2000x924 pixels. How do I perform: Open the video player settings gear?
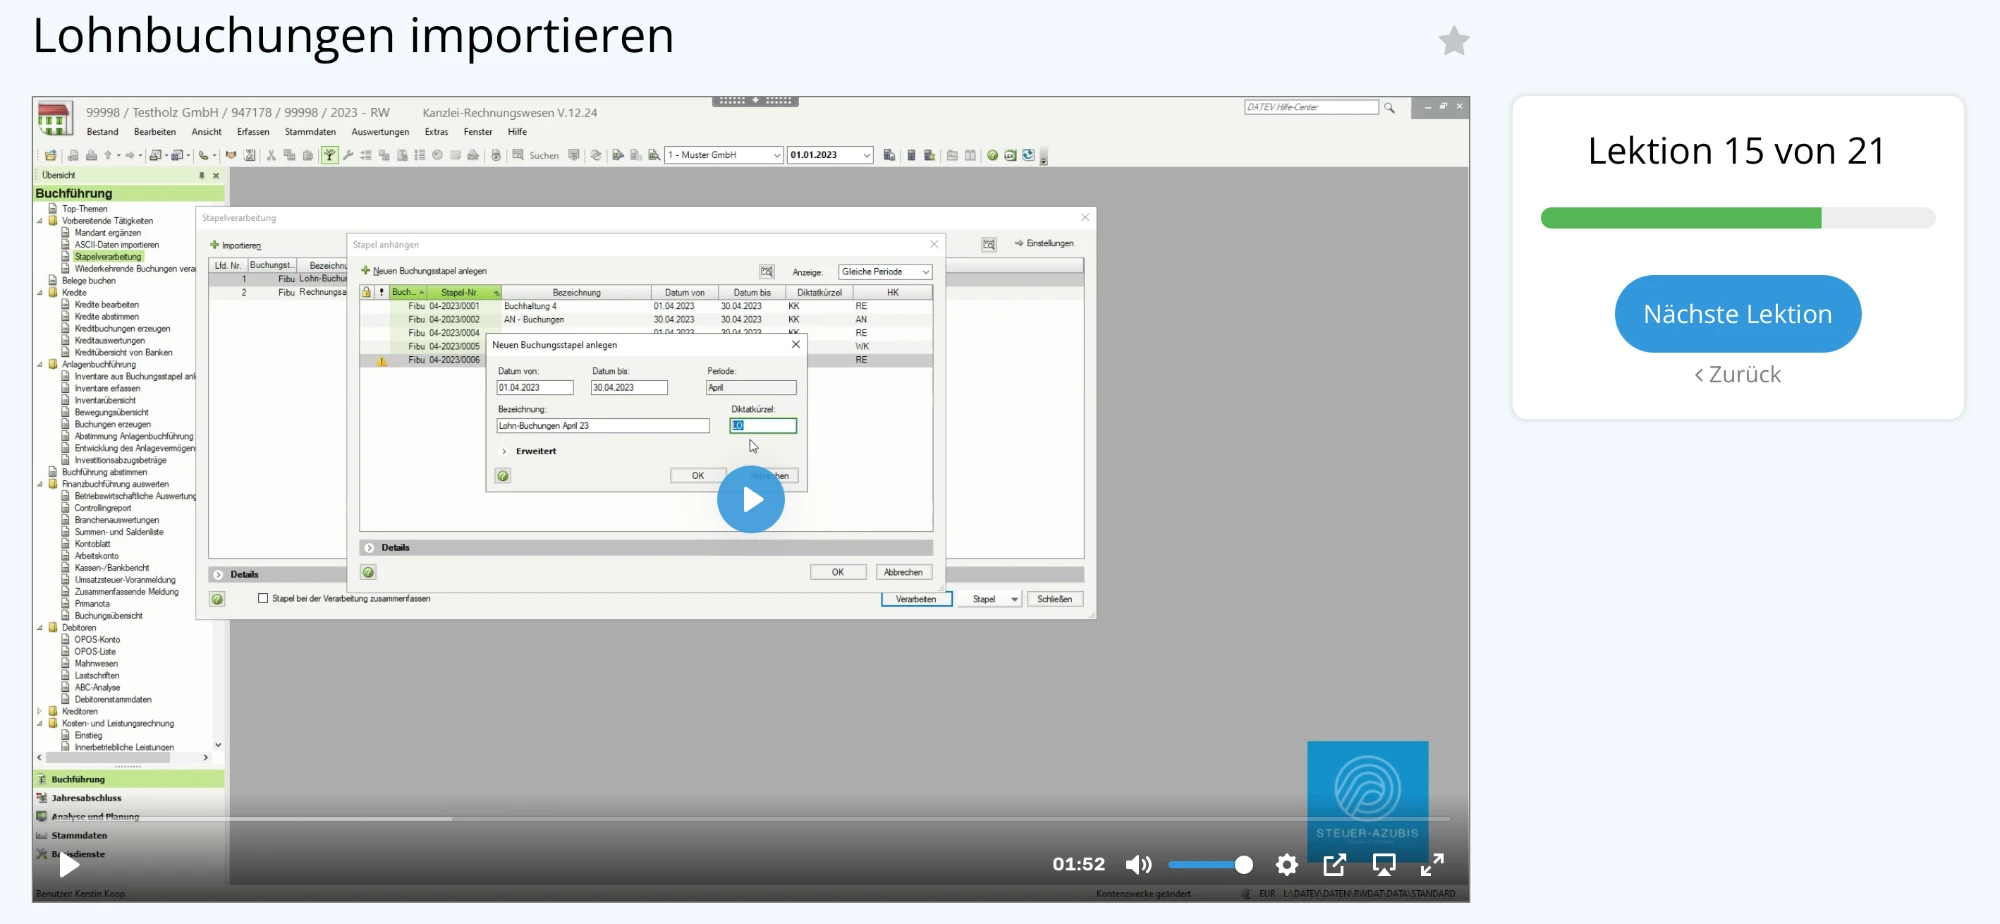pyautogui.click(x=1287, y=865)
